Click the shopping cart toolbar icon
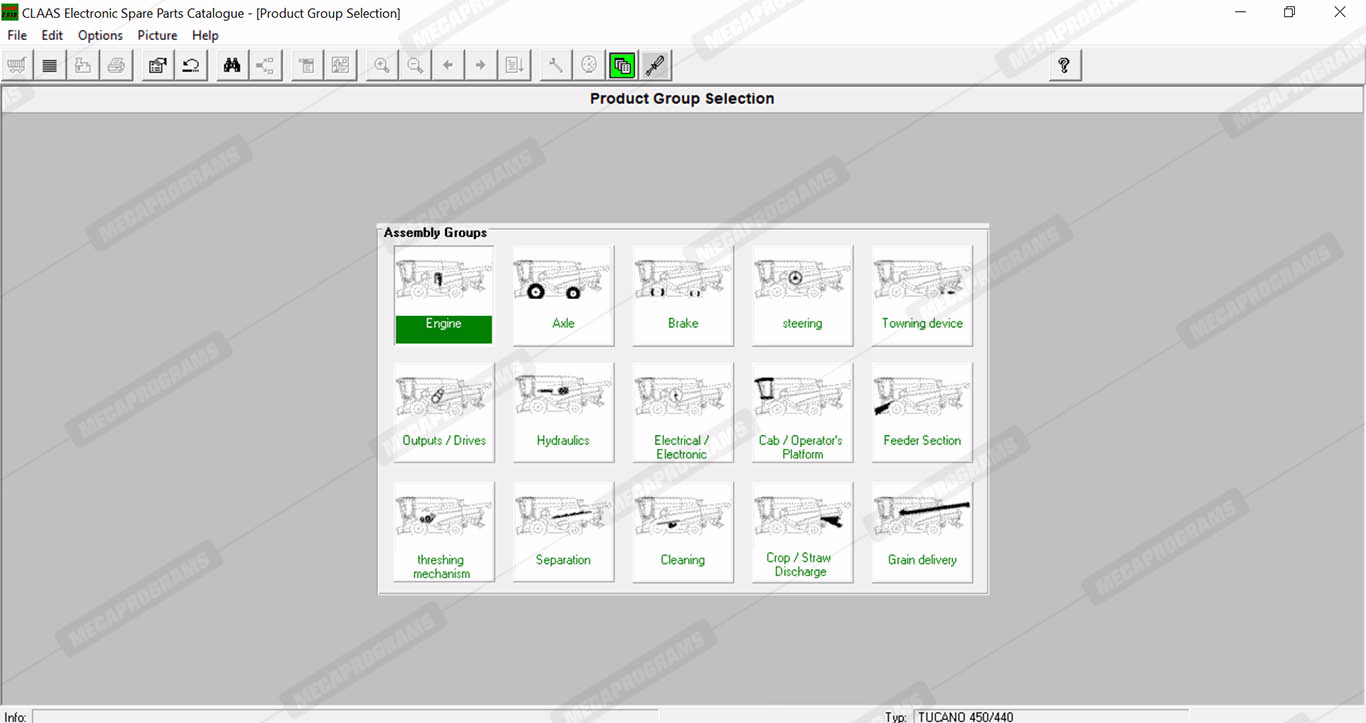Viewport: 1366px width, 723px height. 16,66
